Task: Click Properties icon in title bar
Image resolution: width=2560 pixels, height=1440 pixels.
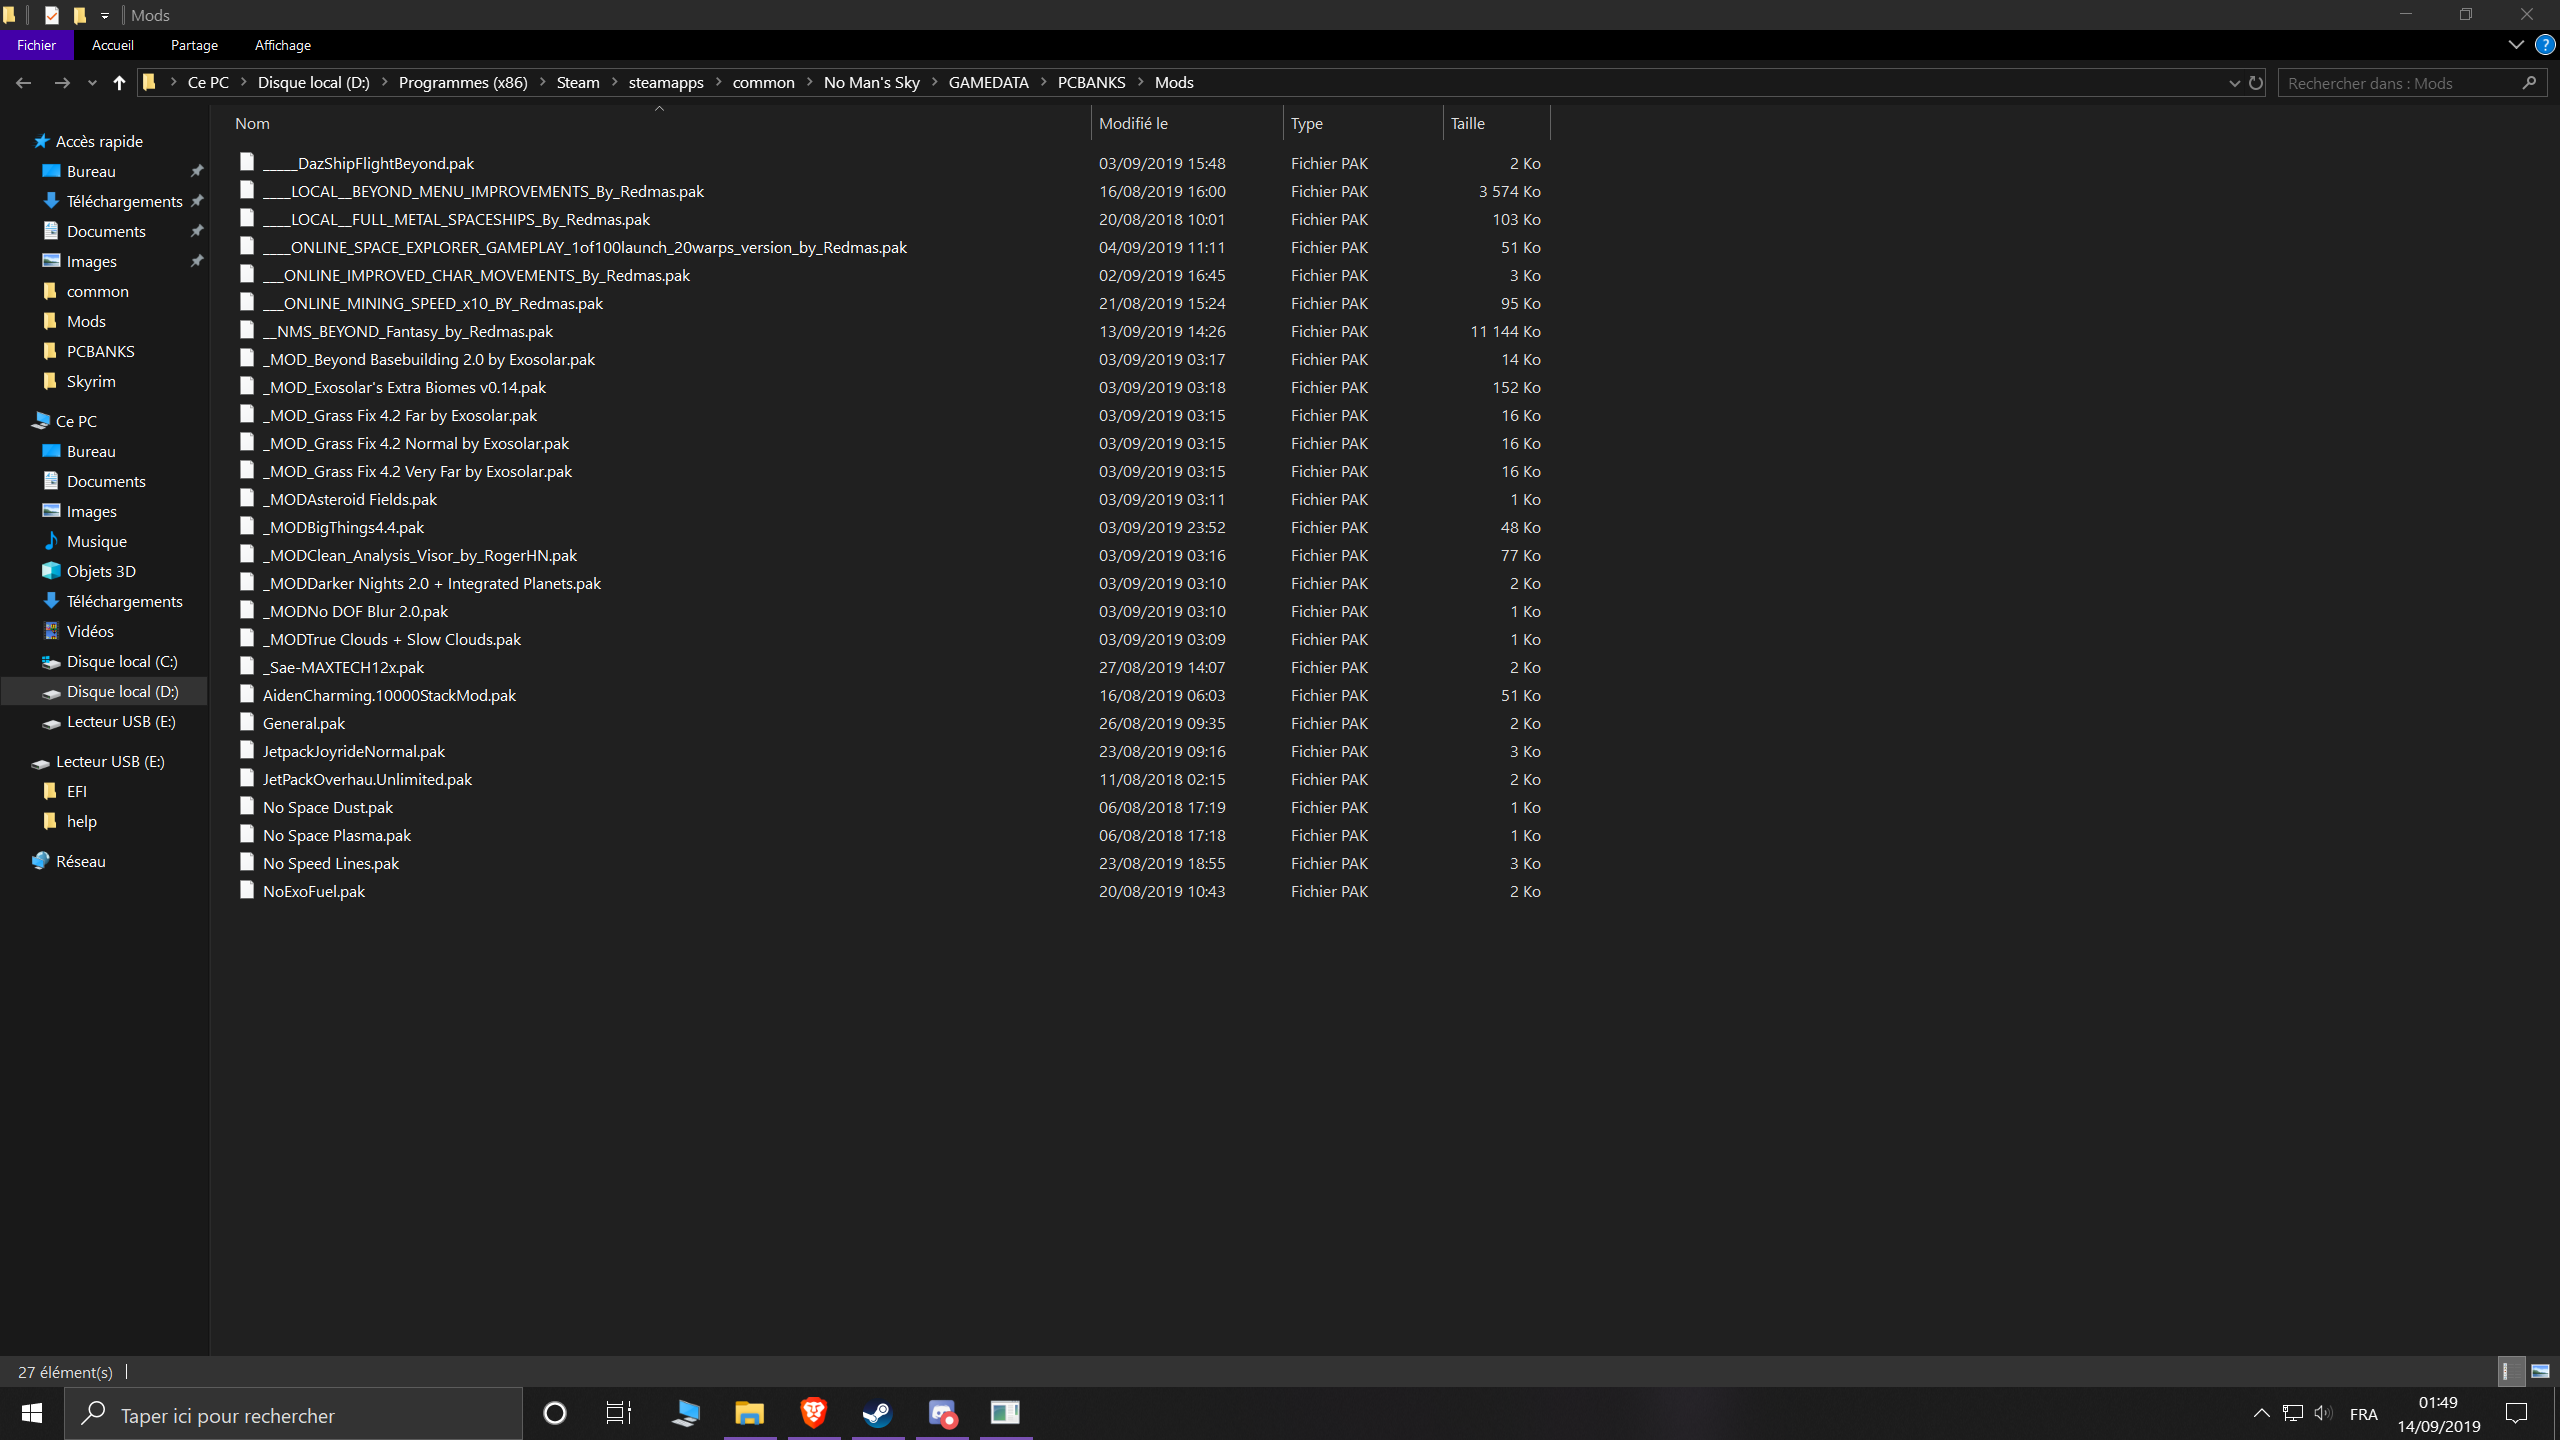Action: (x=52, y=15)
